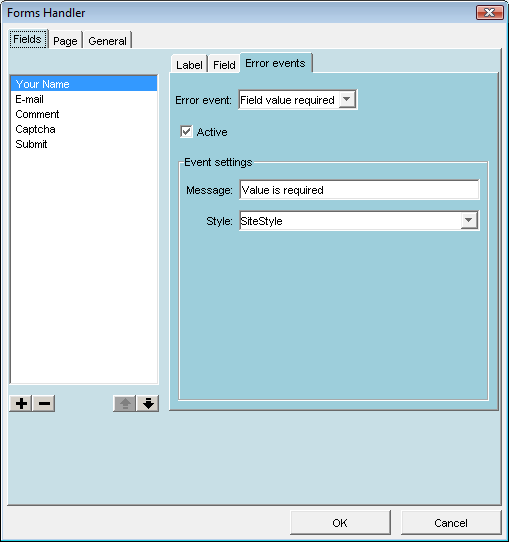Add a new form field with plus icon
The image size is (509, 542).
[21, 403]
